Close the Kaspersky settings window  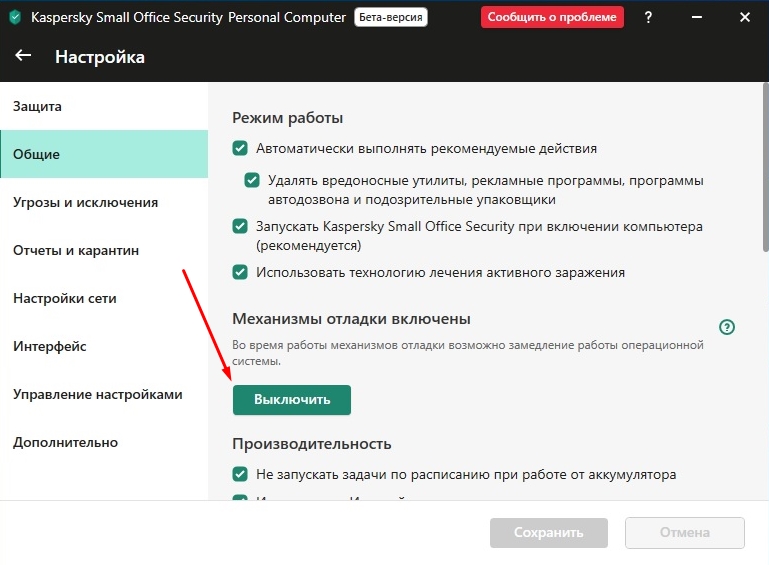744,17
